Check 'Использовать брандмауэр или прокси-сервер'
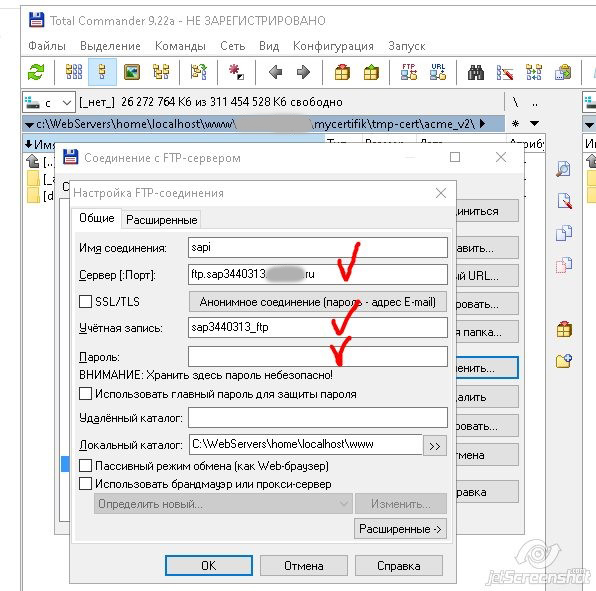 (85, 483)
